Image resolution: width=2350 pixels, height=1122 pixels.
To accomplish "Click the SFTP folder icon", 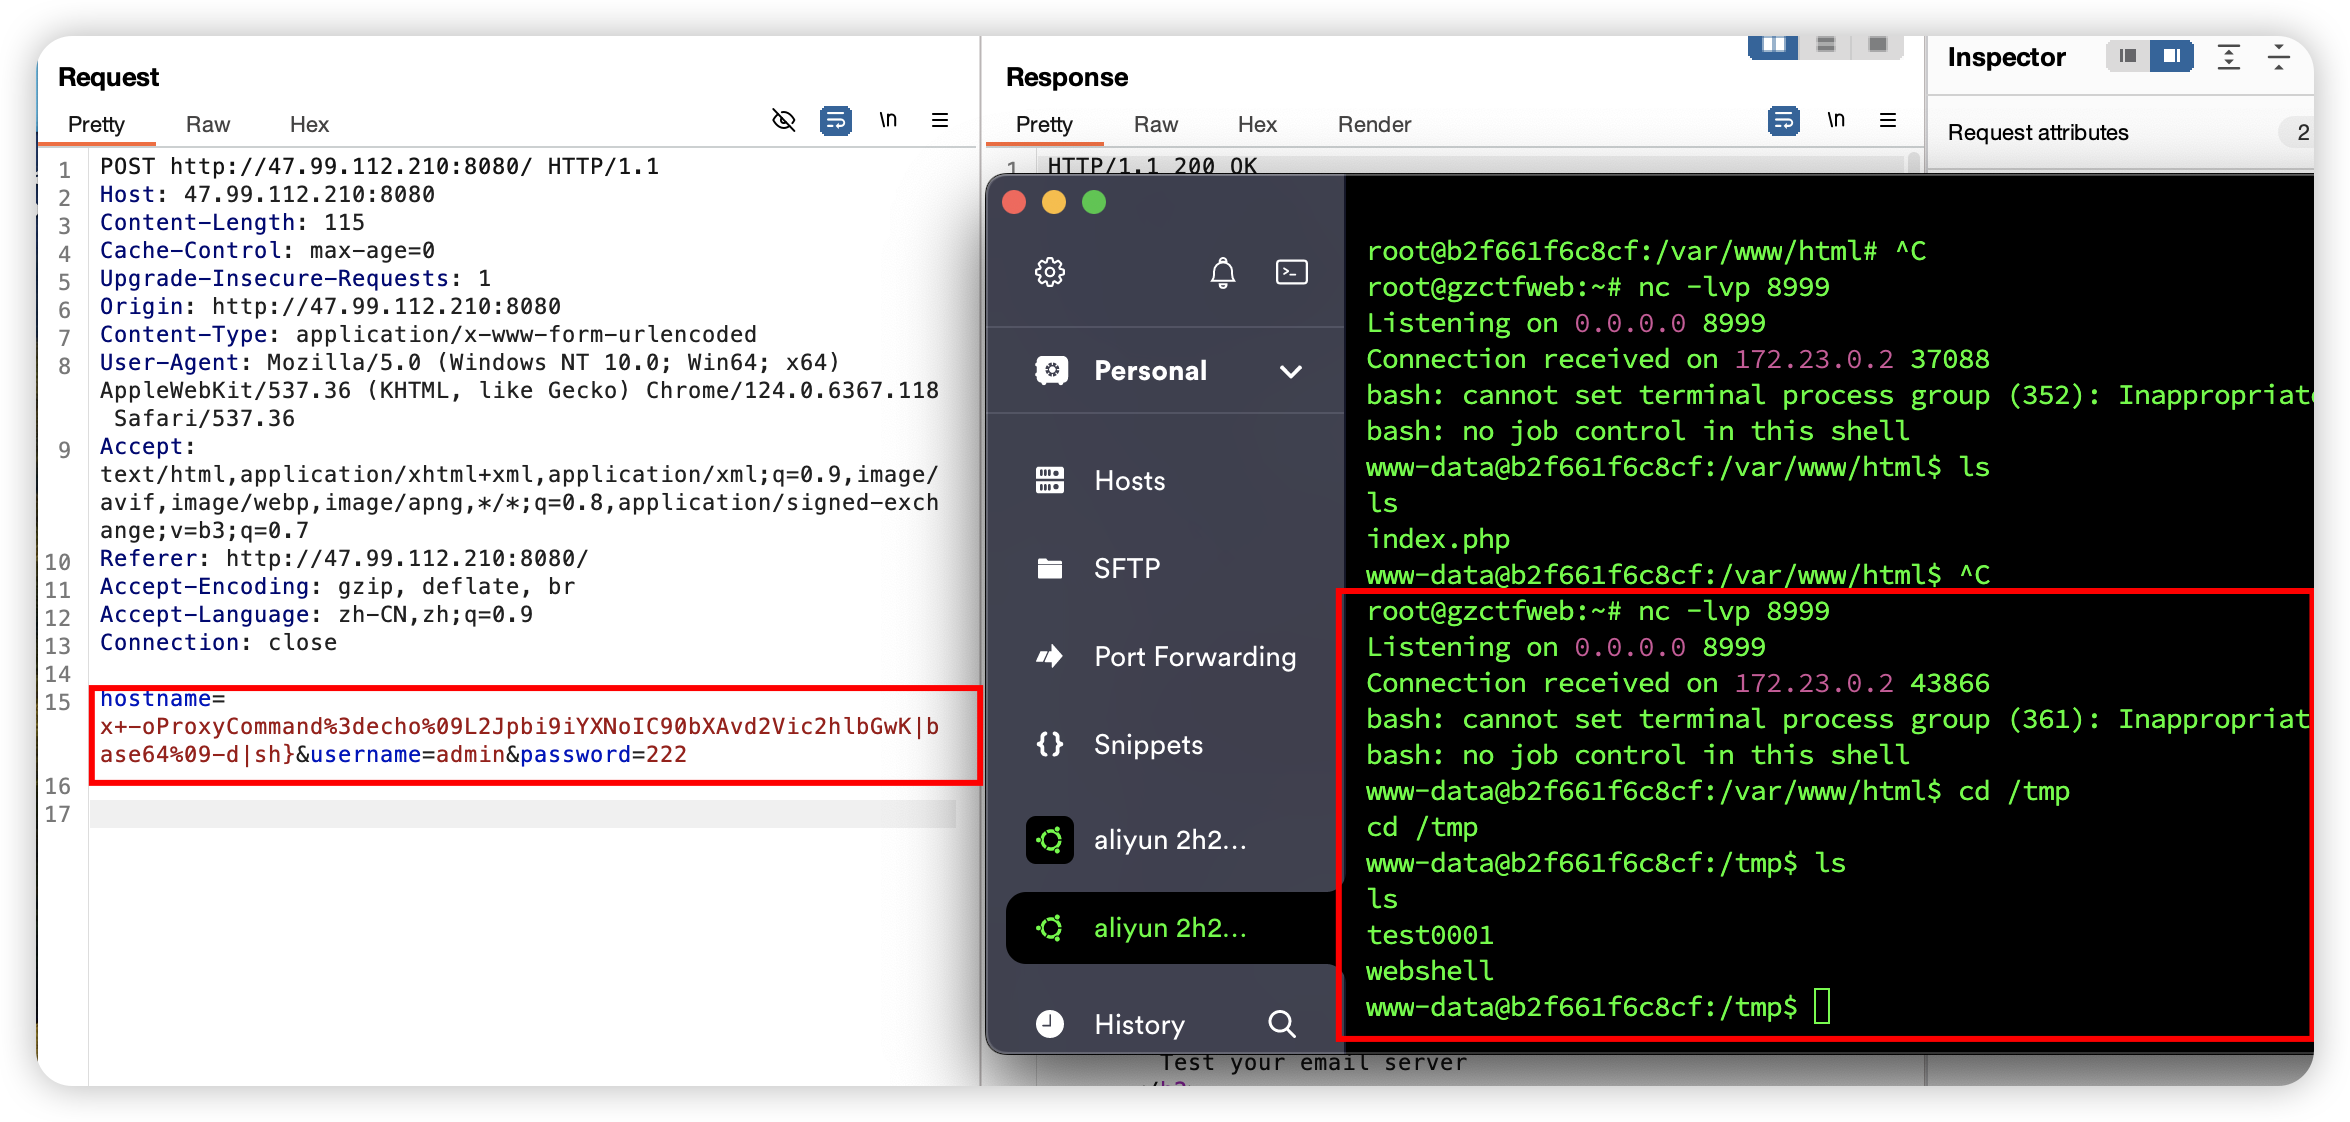I will tap(1049, 569).
